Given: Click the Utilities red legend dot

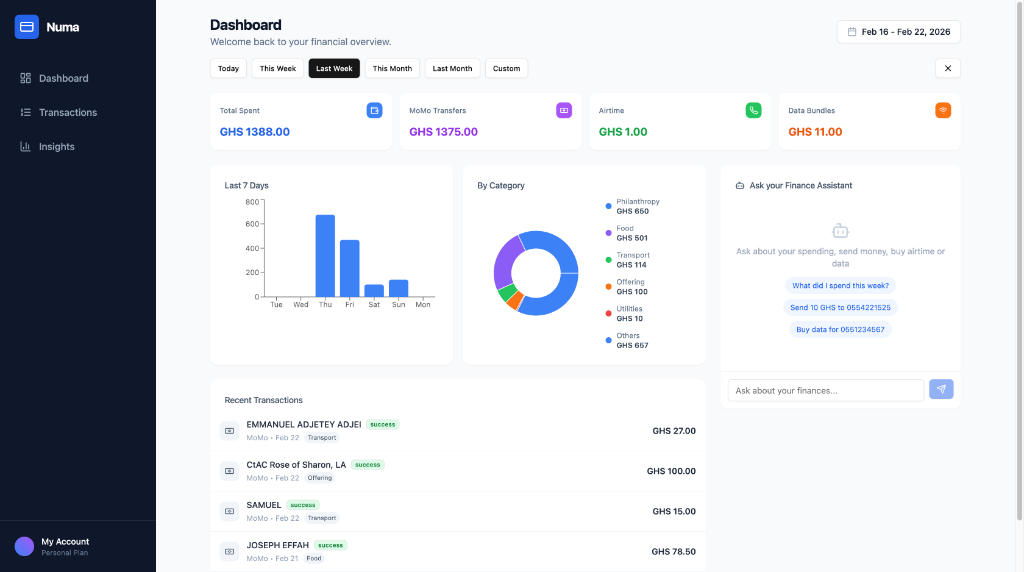Looking at the screenshot, I should (x=609, y=313).
